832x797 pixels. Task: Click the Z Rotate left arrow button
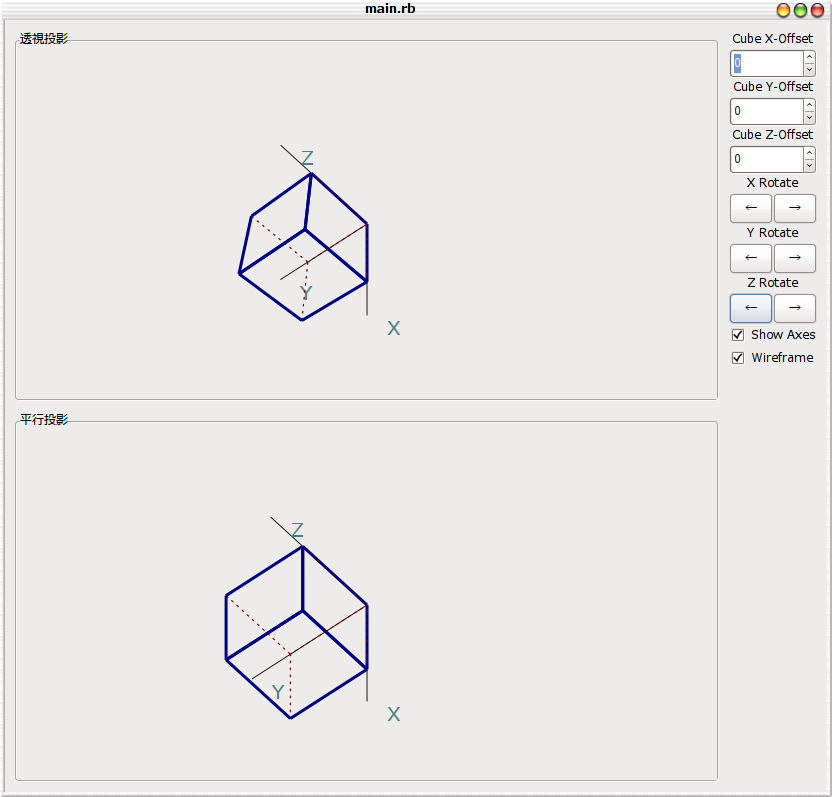click(x=750, y=308)
